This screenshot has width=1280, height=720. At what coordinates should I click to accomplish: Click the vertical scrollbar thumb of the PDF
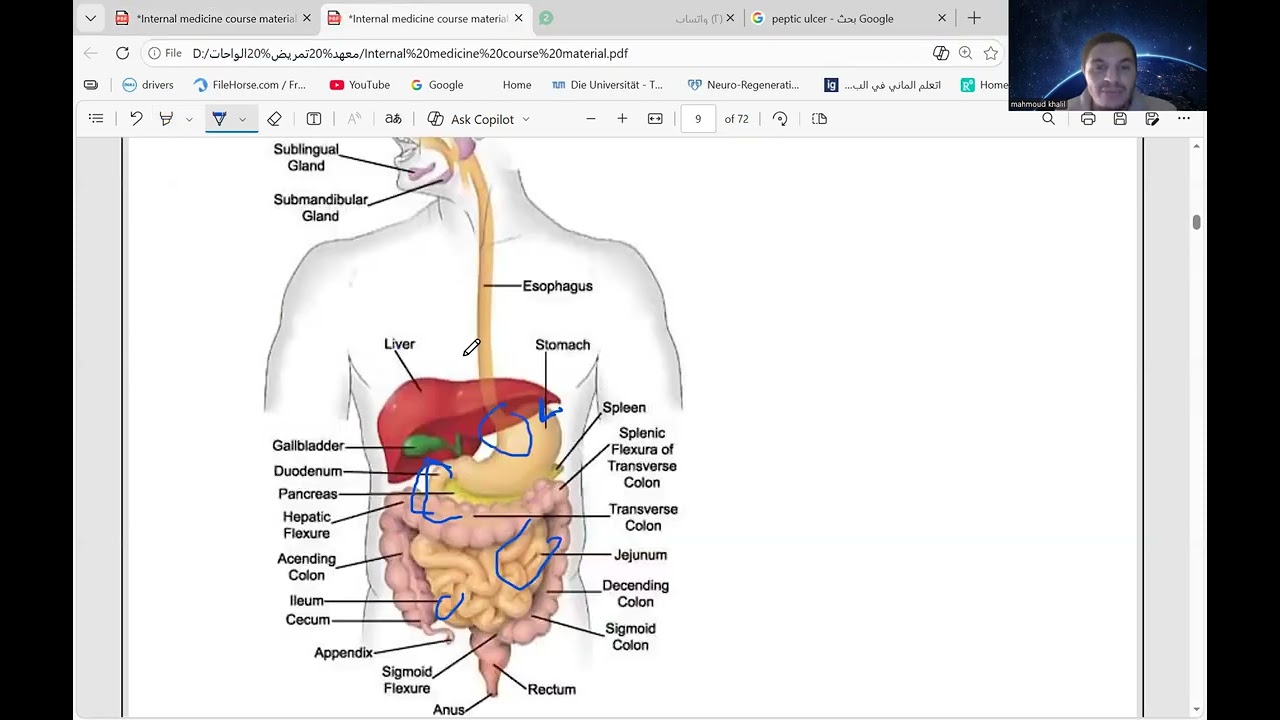point(1196,222)
